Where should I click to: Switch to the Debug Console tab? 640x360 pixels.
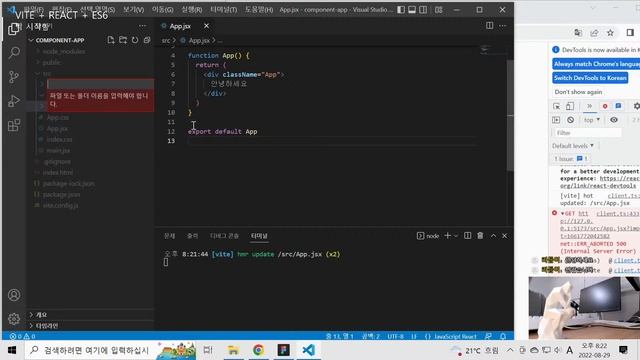224,236
